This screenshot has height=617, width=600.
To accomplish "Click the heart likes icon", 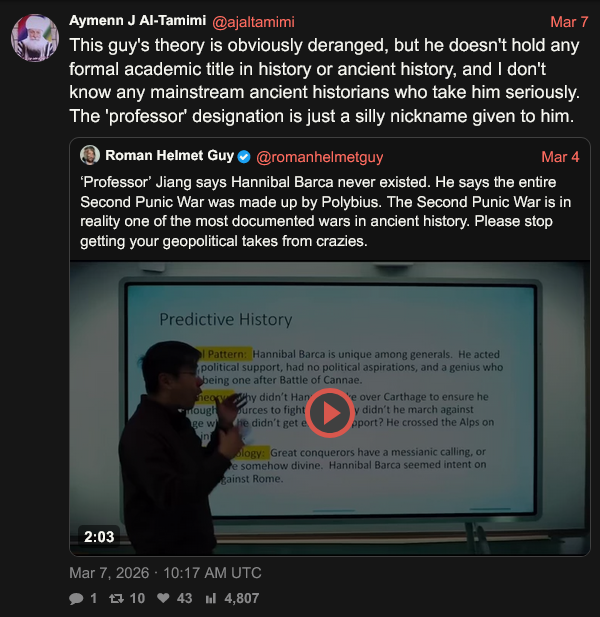I will (x=163, y=598).
